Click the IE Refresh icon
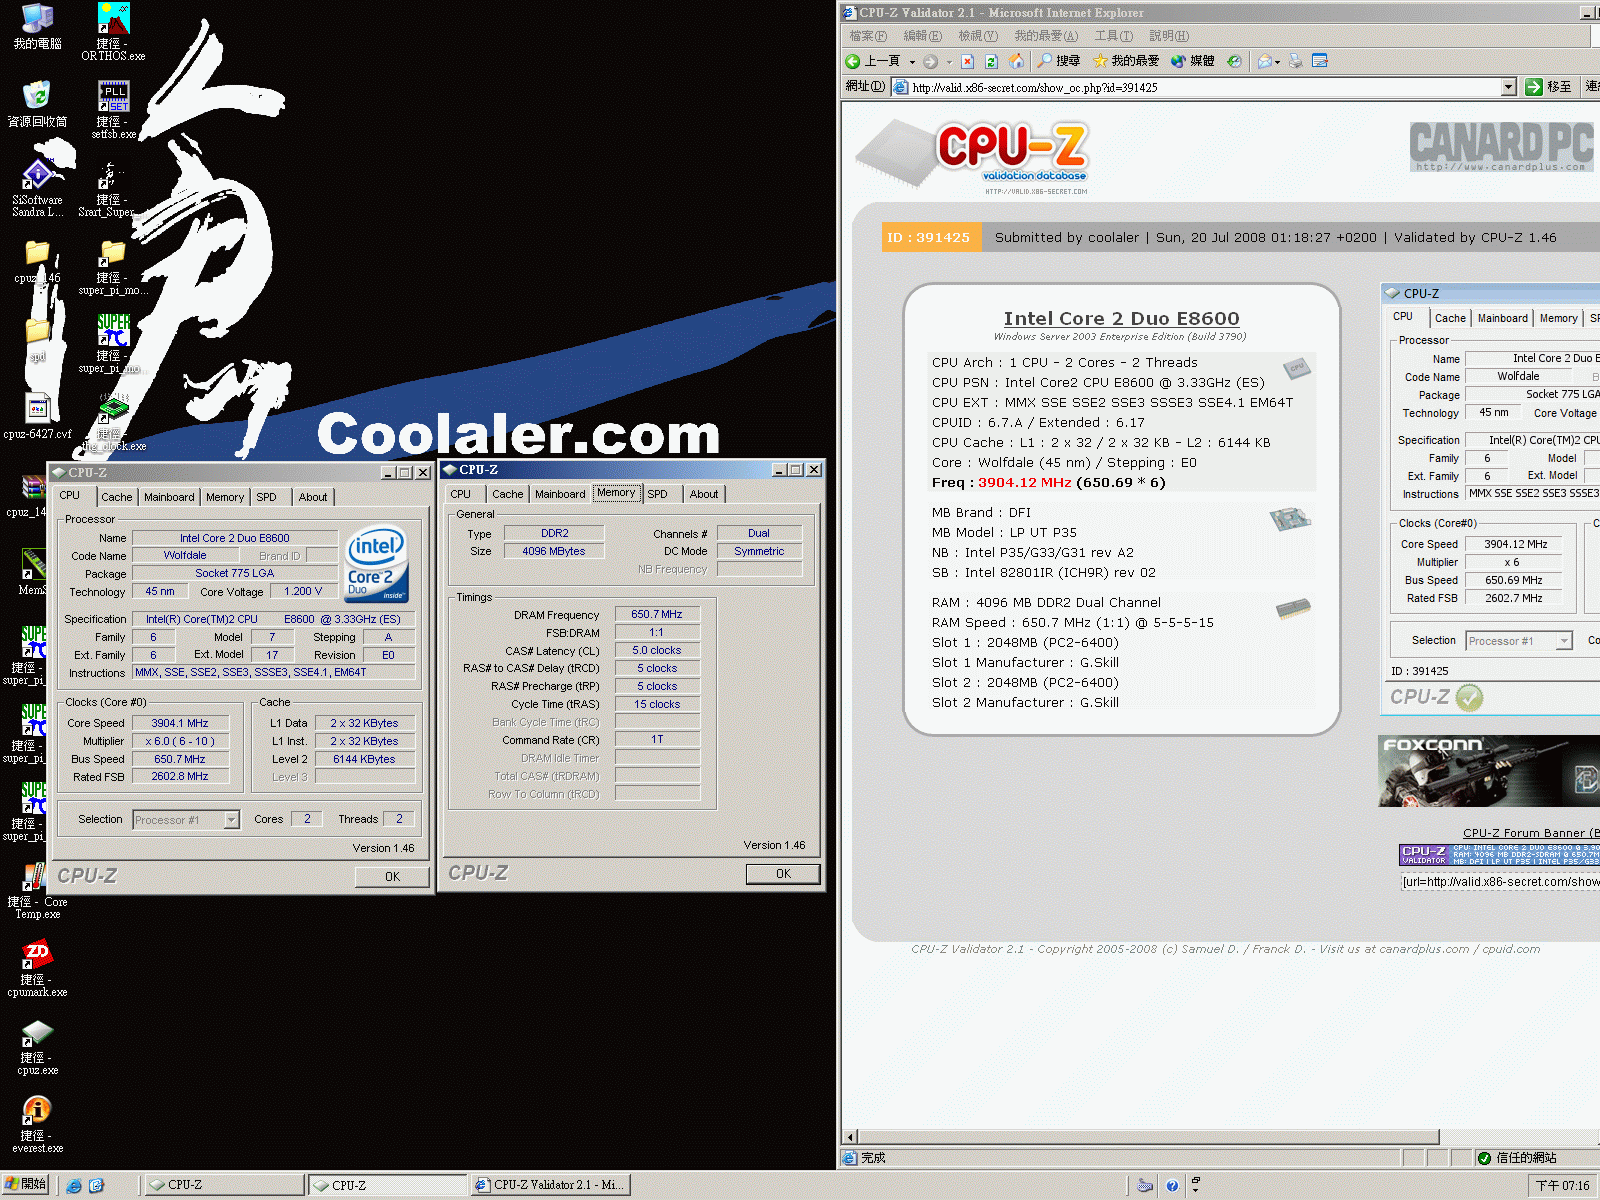 click(x=991, y=61)
